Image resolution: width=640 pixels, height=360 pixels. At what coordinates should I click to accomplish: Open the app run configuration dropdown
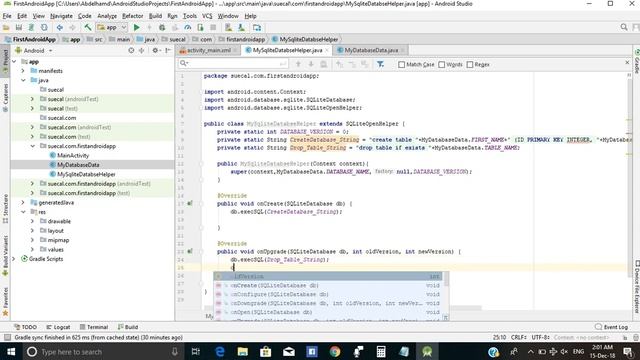(x=112, y=27)
